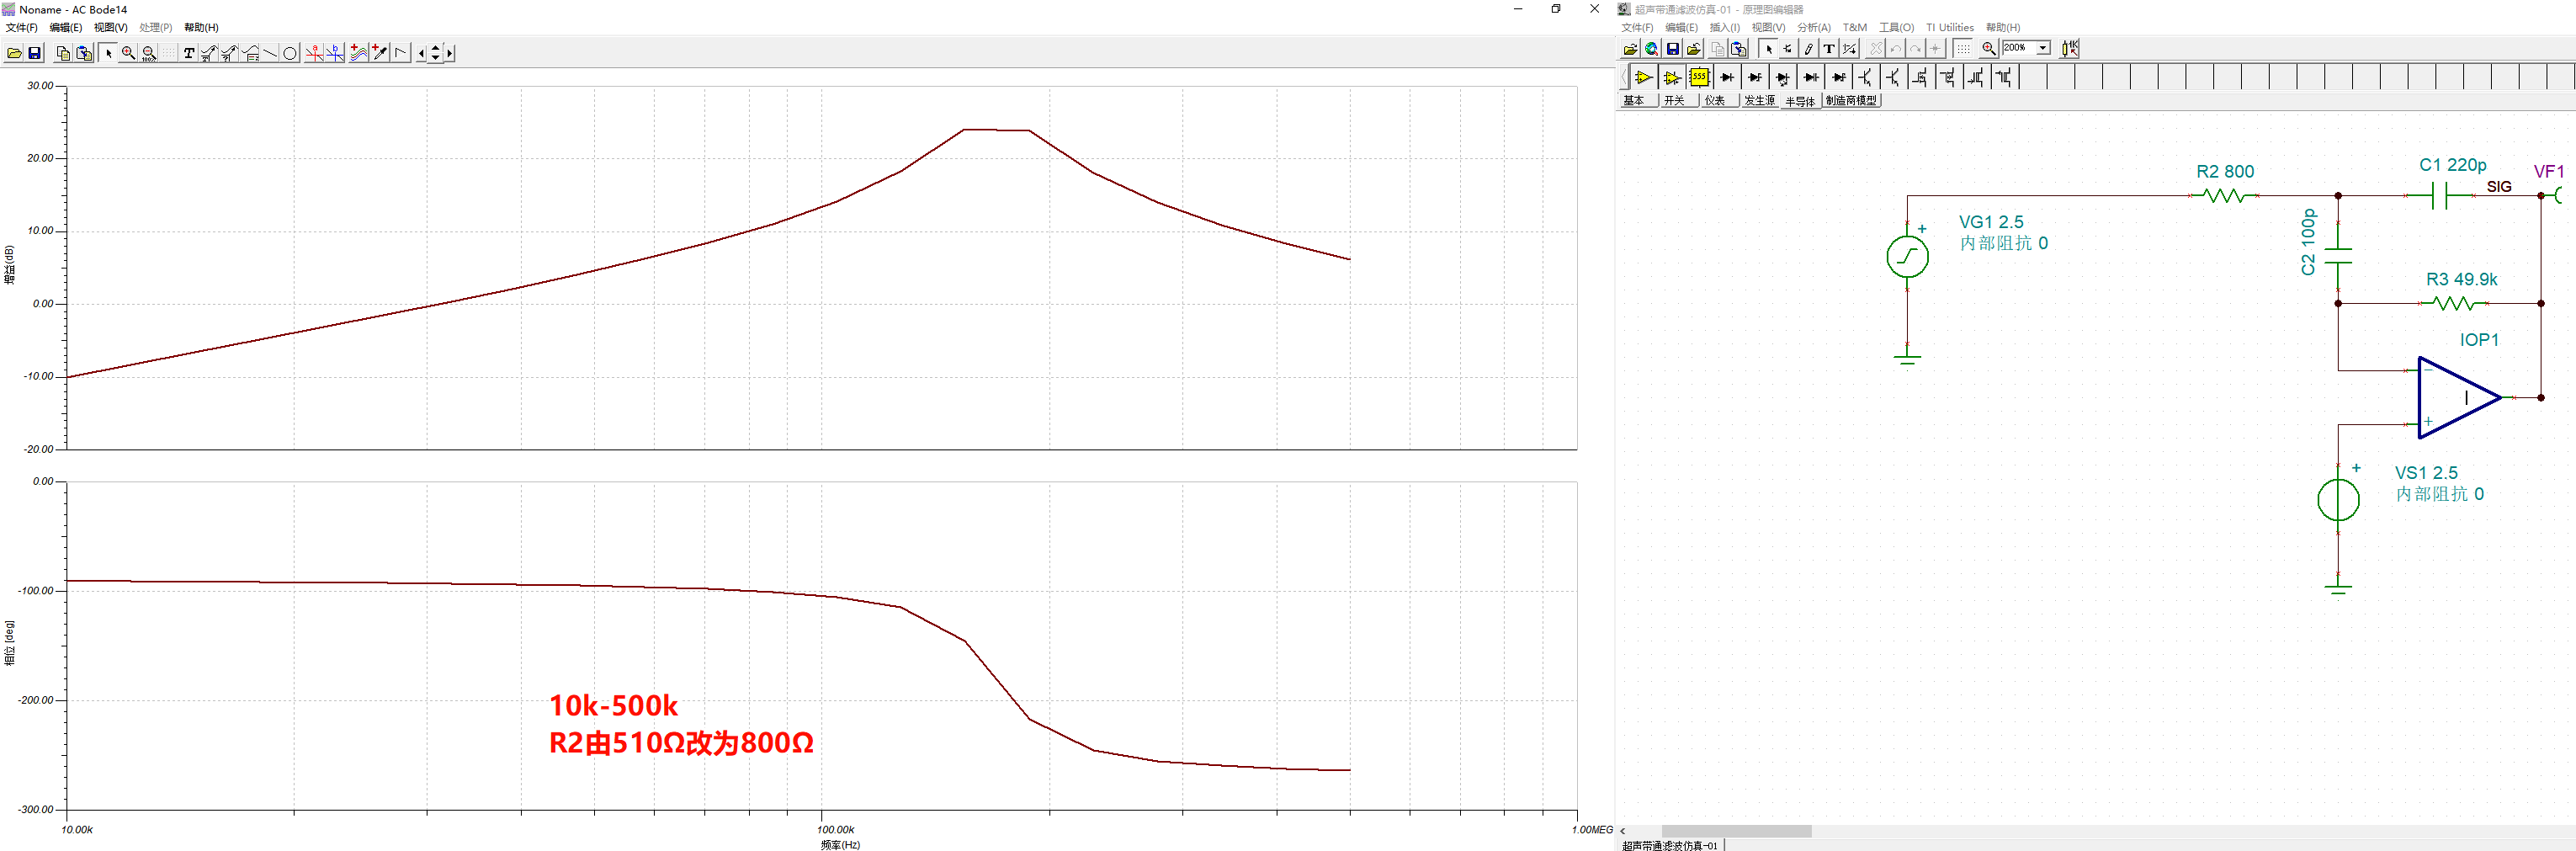Place an ideal operational amplifier
The image size is (2576, 851).
(1643, 77)
